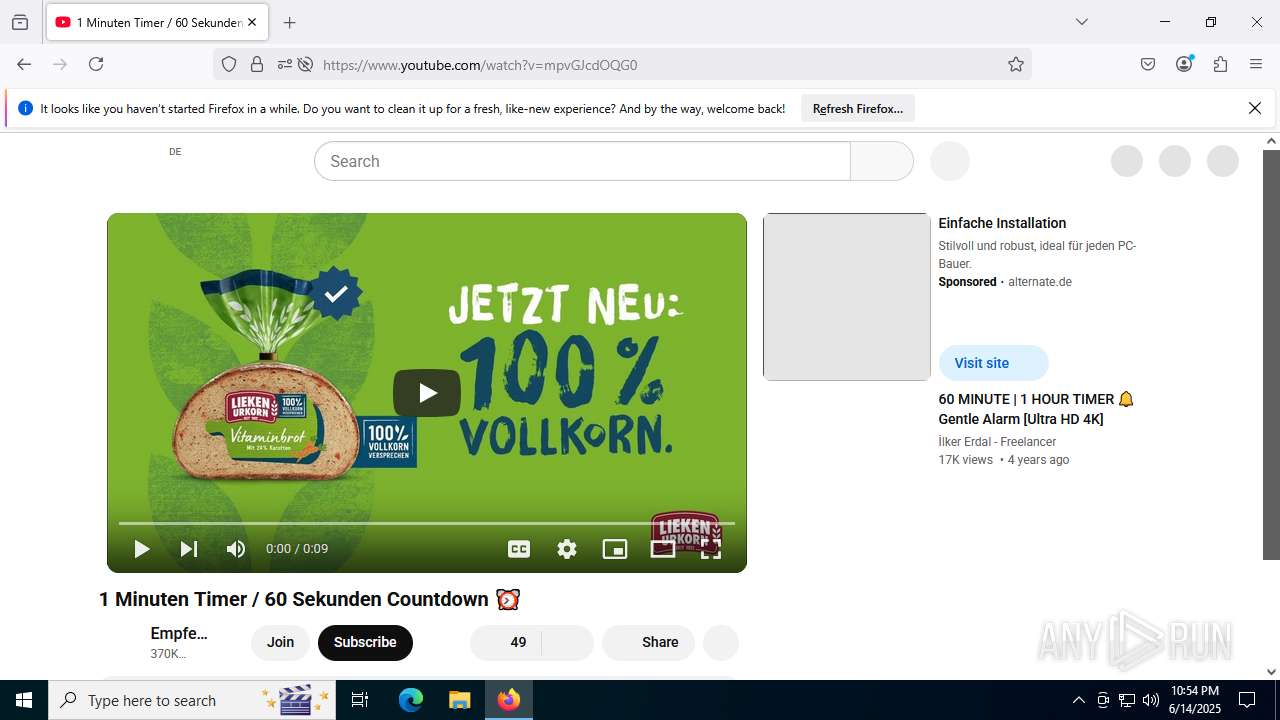Dismiss the Firefox notification bar
1280x720 pixels.
[1255, 108]
